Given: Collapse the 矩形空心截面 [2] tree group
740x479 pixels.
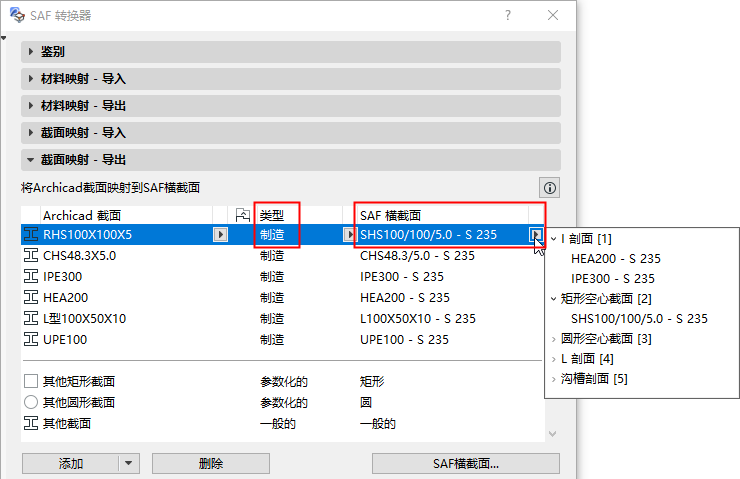Looking at the screenshot, I should click(554, 299).
